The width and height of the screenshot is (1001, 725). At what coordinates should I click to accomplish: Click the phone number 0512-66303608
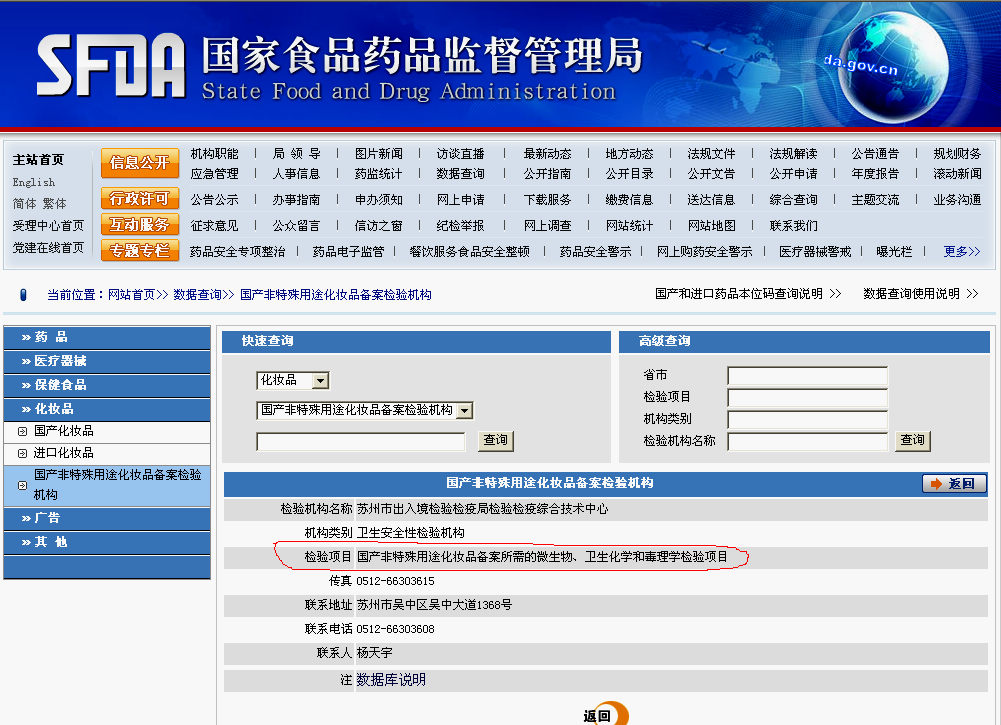[395, 629]
